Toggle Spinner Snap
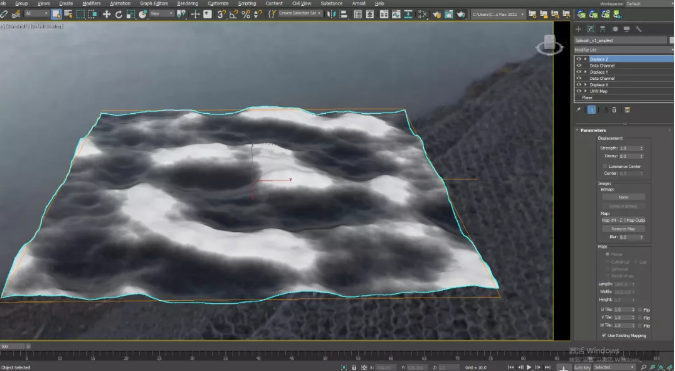The height and width of the screenshot is (371, 675). coord(258,14)
